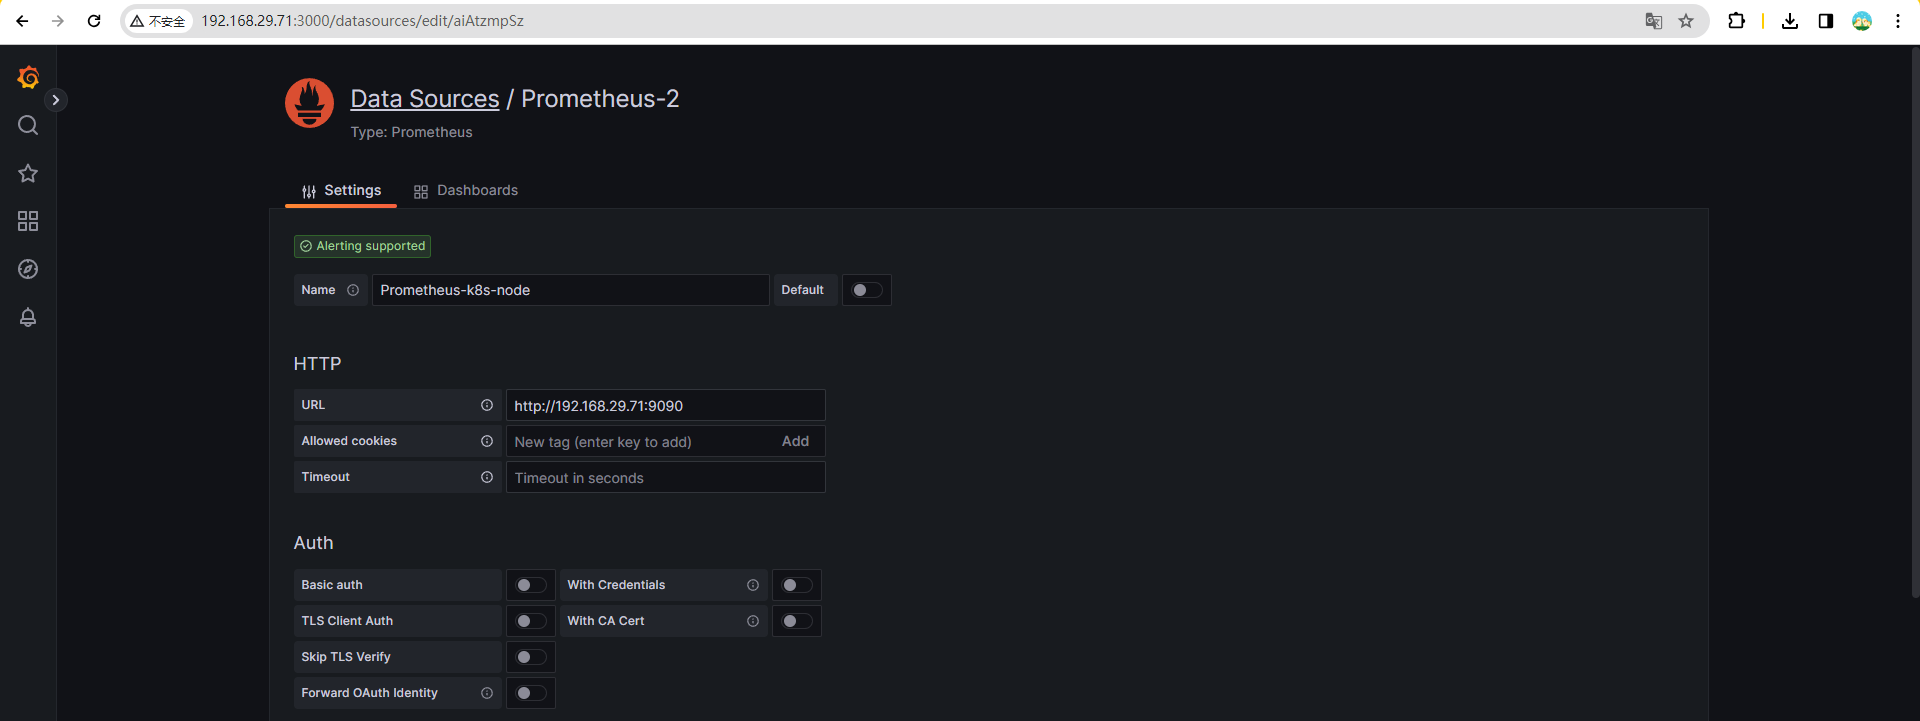Click the Prometheus flame logo
The height and width of the screenshot is (721, 1920).
click(x=310, y=103)
